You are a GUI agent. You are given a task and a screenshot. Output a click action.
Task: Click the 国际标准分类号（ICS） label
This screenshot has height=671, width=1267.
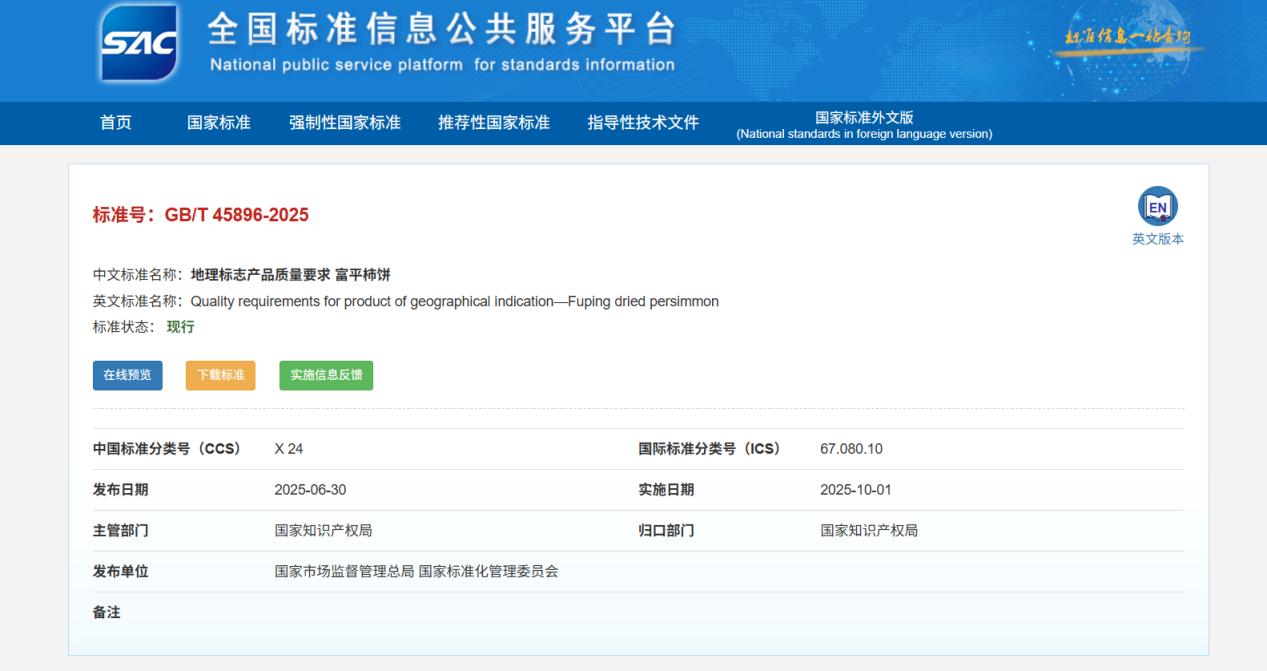tap(709, 449)
